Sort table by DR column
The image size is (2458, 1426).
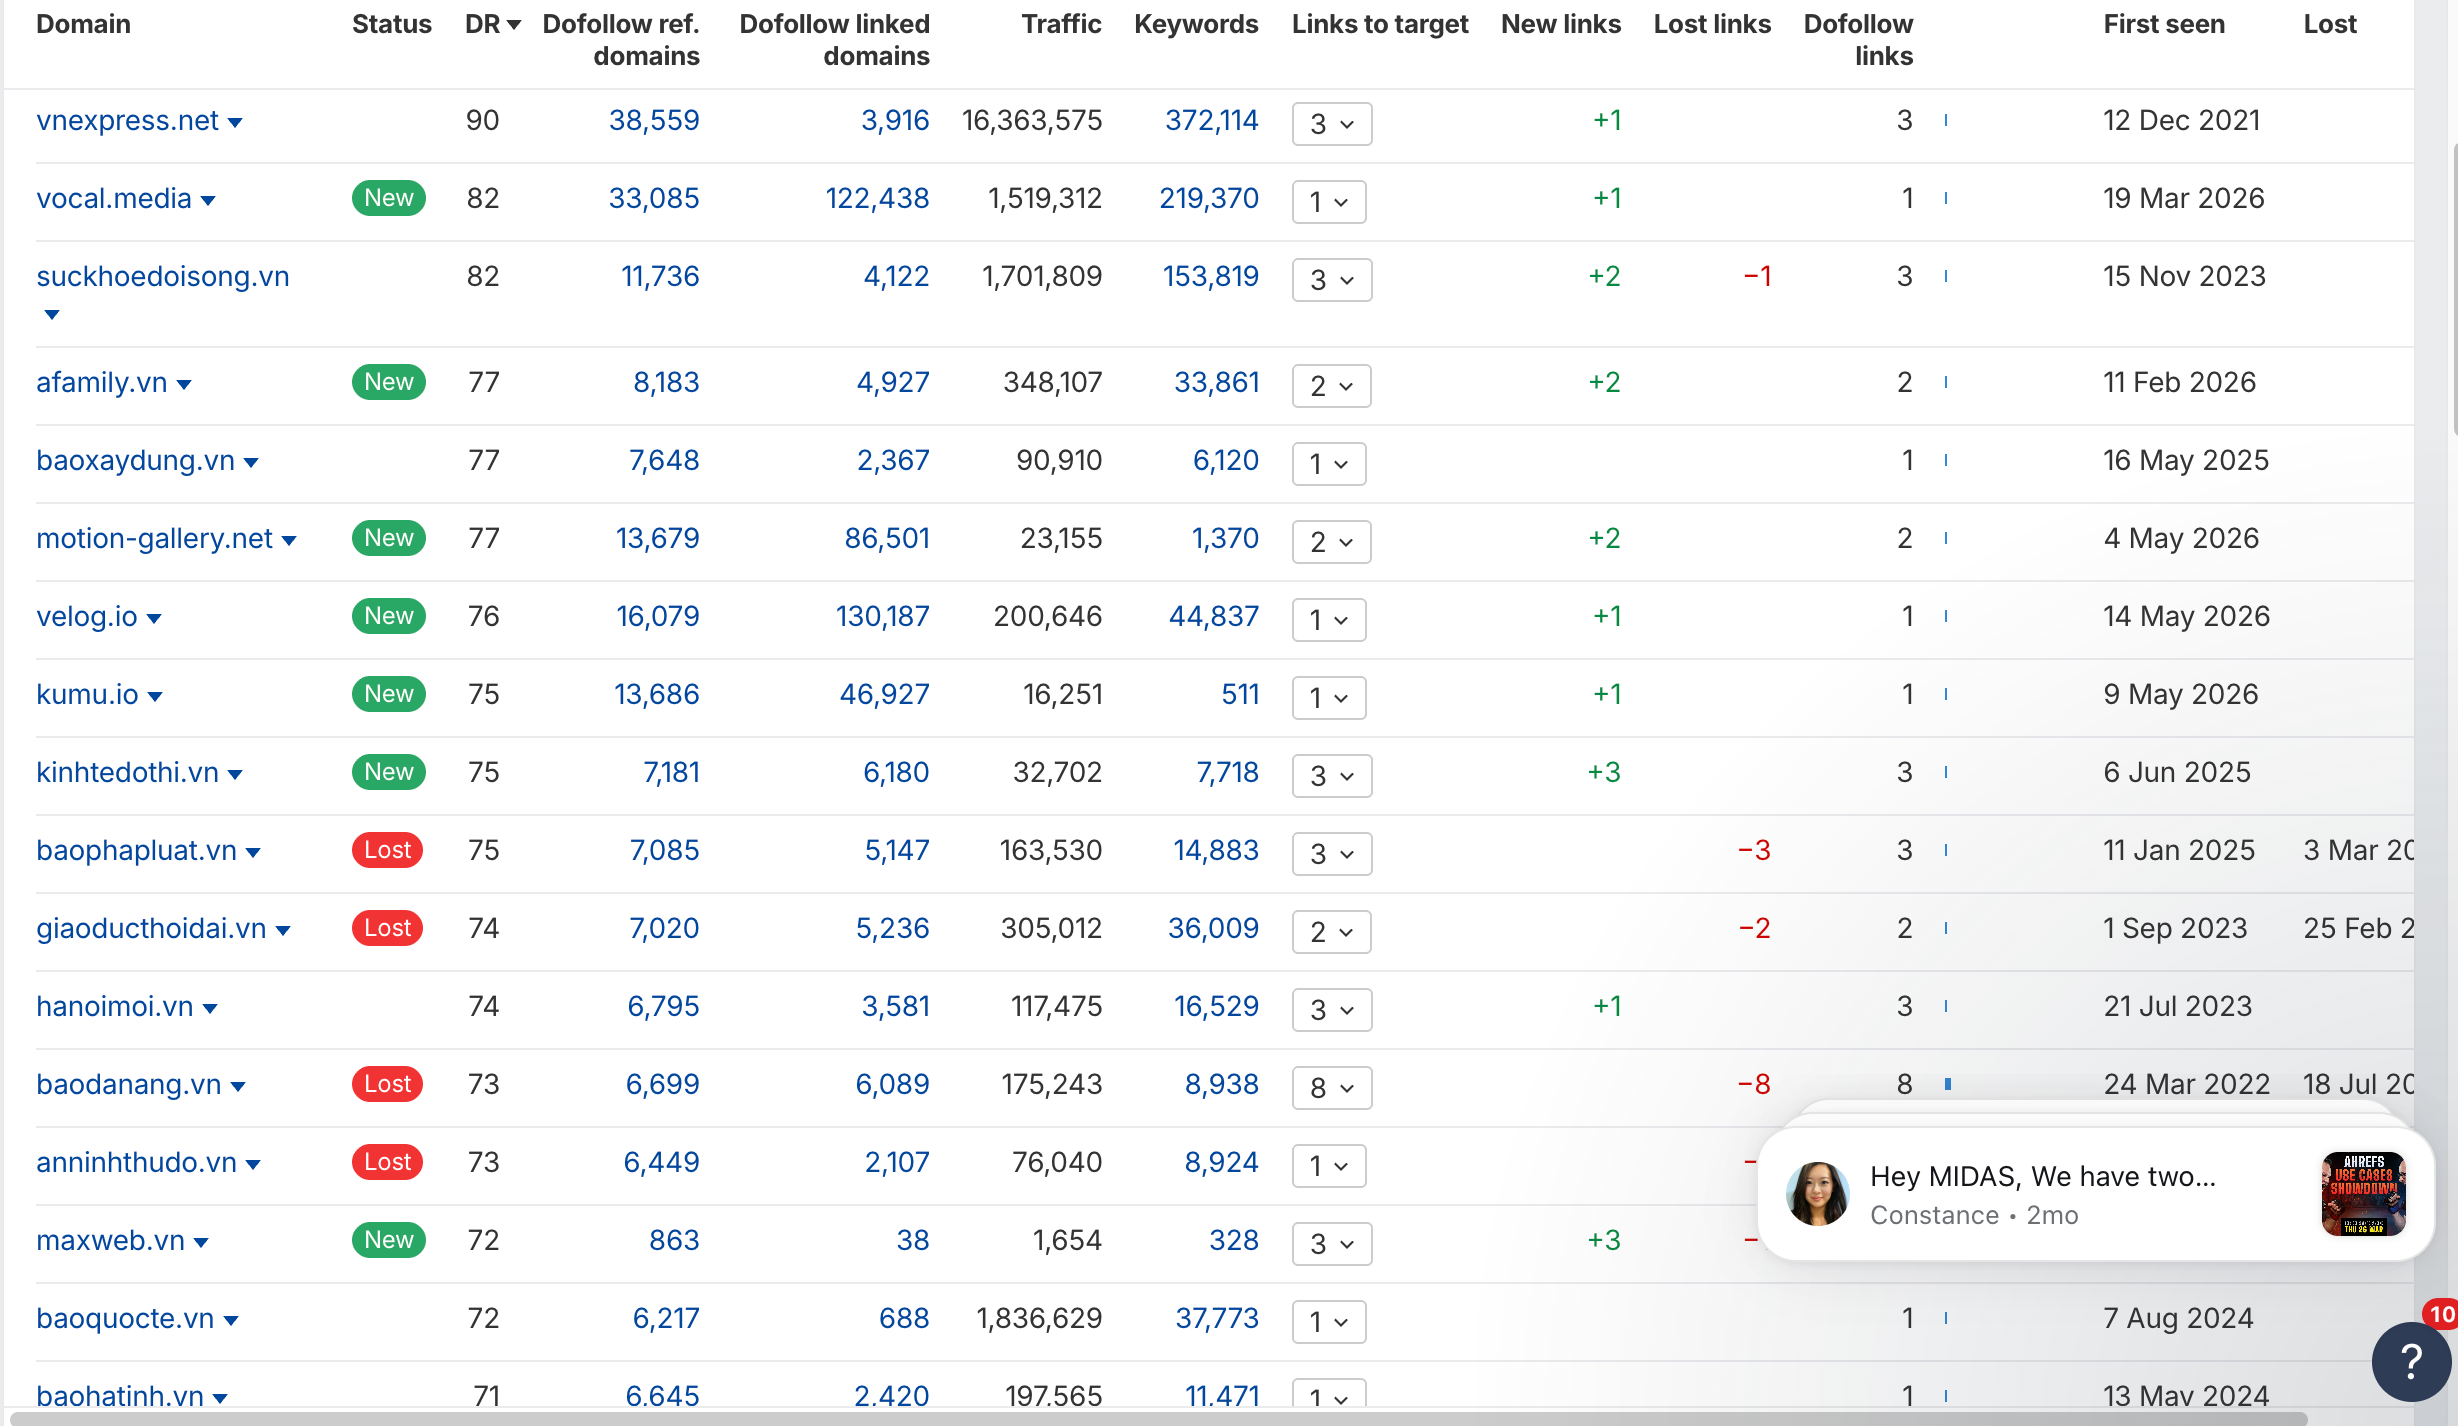tap(493, 24)
